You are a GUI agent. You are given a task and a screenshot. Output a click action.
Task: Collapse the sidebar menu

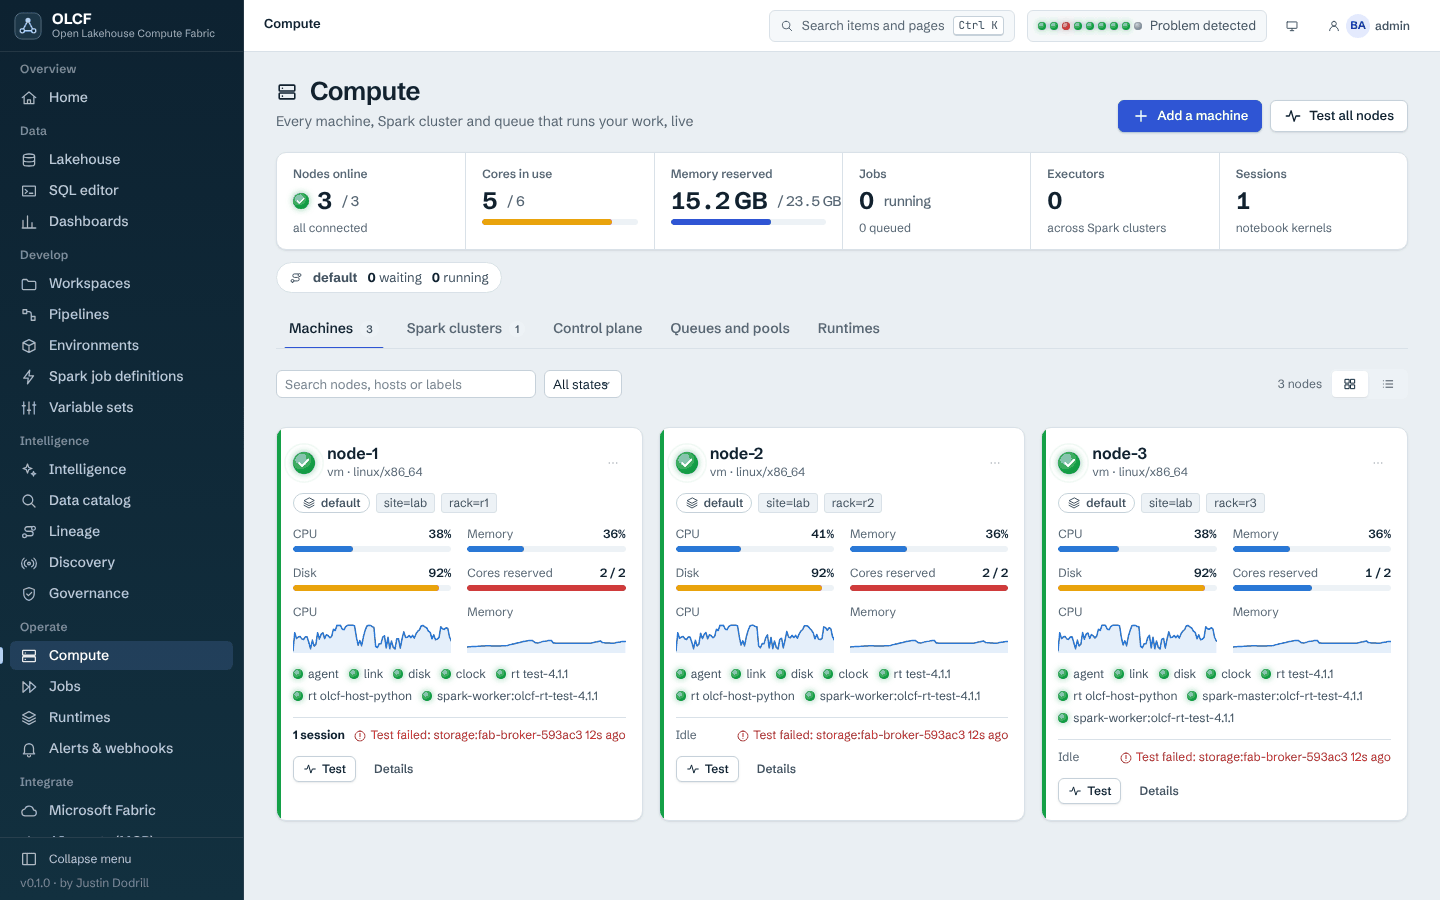click(x=121, y=859)
